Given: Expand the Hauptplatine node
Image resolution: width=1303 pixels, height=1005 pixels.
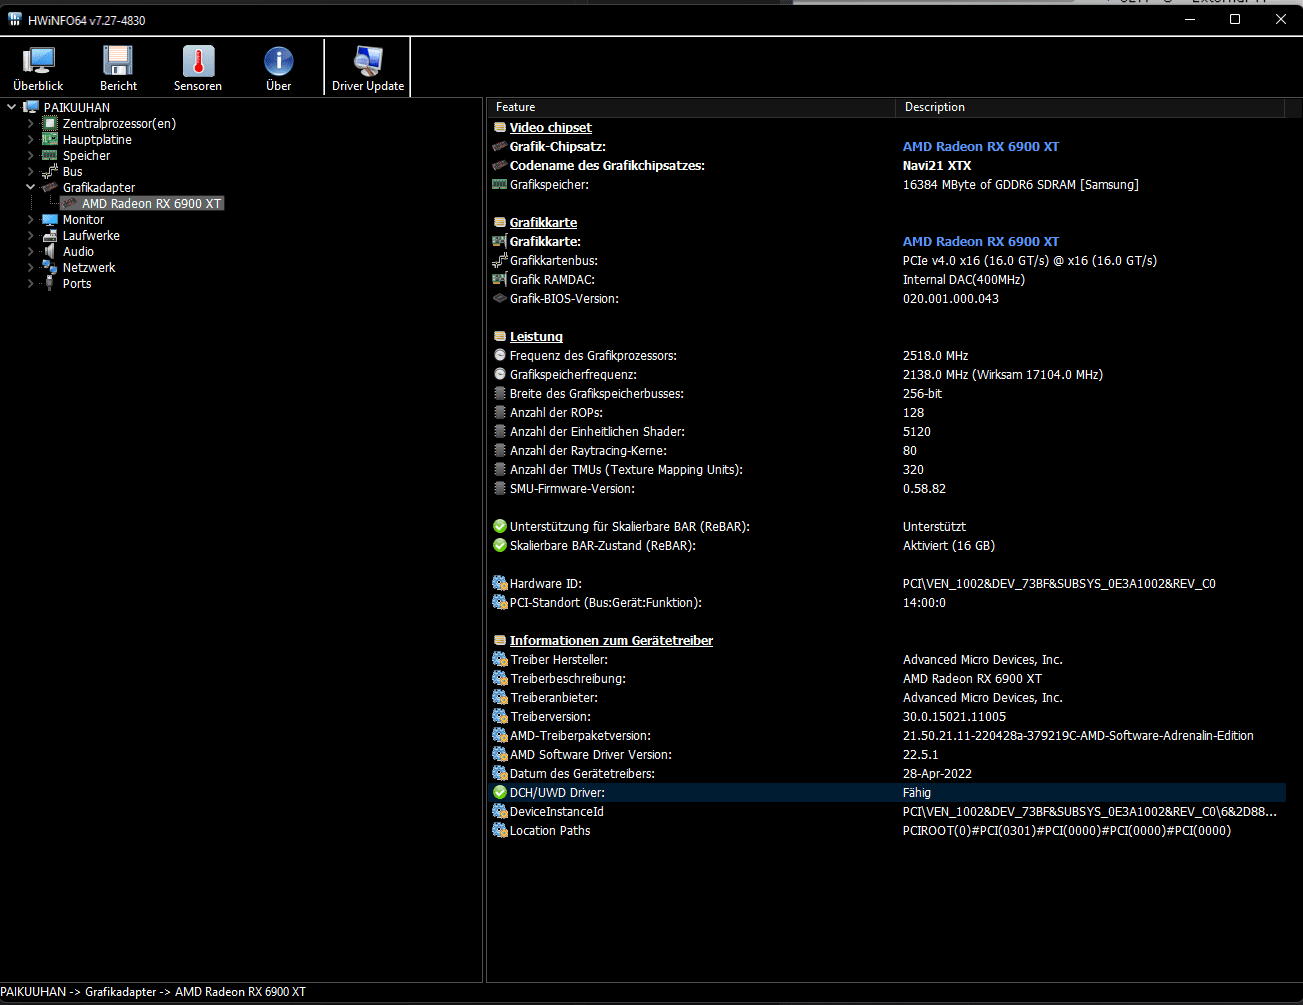Looking at the screenshot, I should pos(30,139).
